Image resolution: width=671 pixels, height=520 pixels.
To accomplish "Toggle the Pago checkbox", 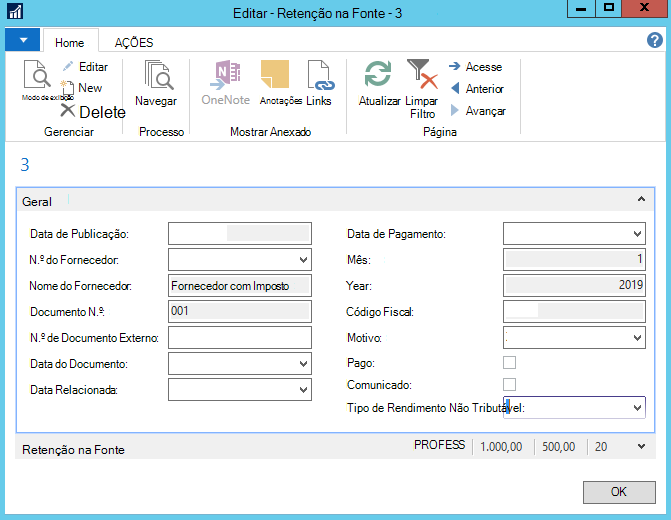I will point(509,363).
